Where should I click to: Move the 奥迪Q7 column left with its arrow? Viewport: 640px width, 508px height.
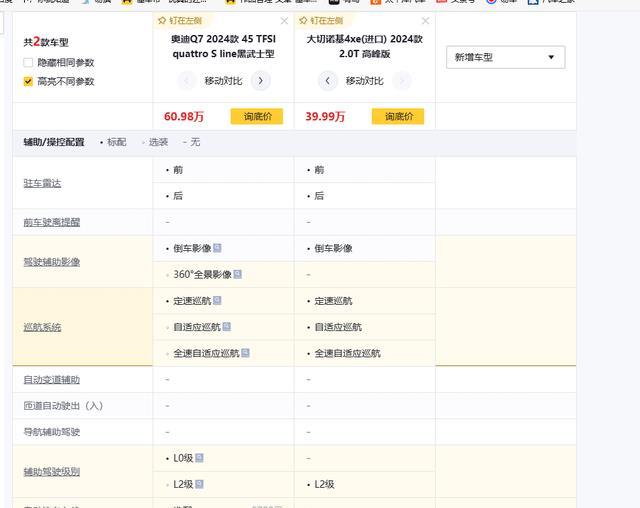pyautogui.click(x=187, y=81)
